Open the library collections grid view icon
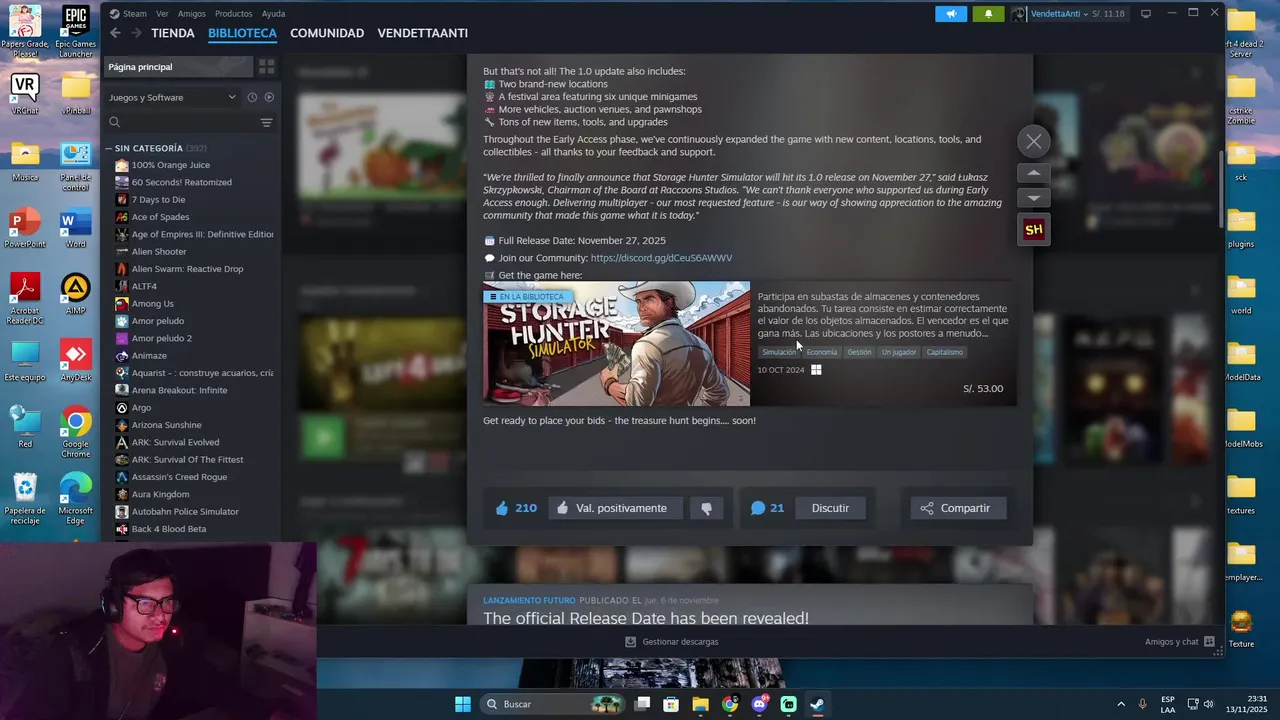This screenshot has width=1280, height=720. click(266, 67)
